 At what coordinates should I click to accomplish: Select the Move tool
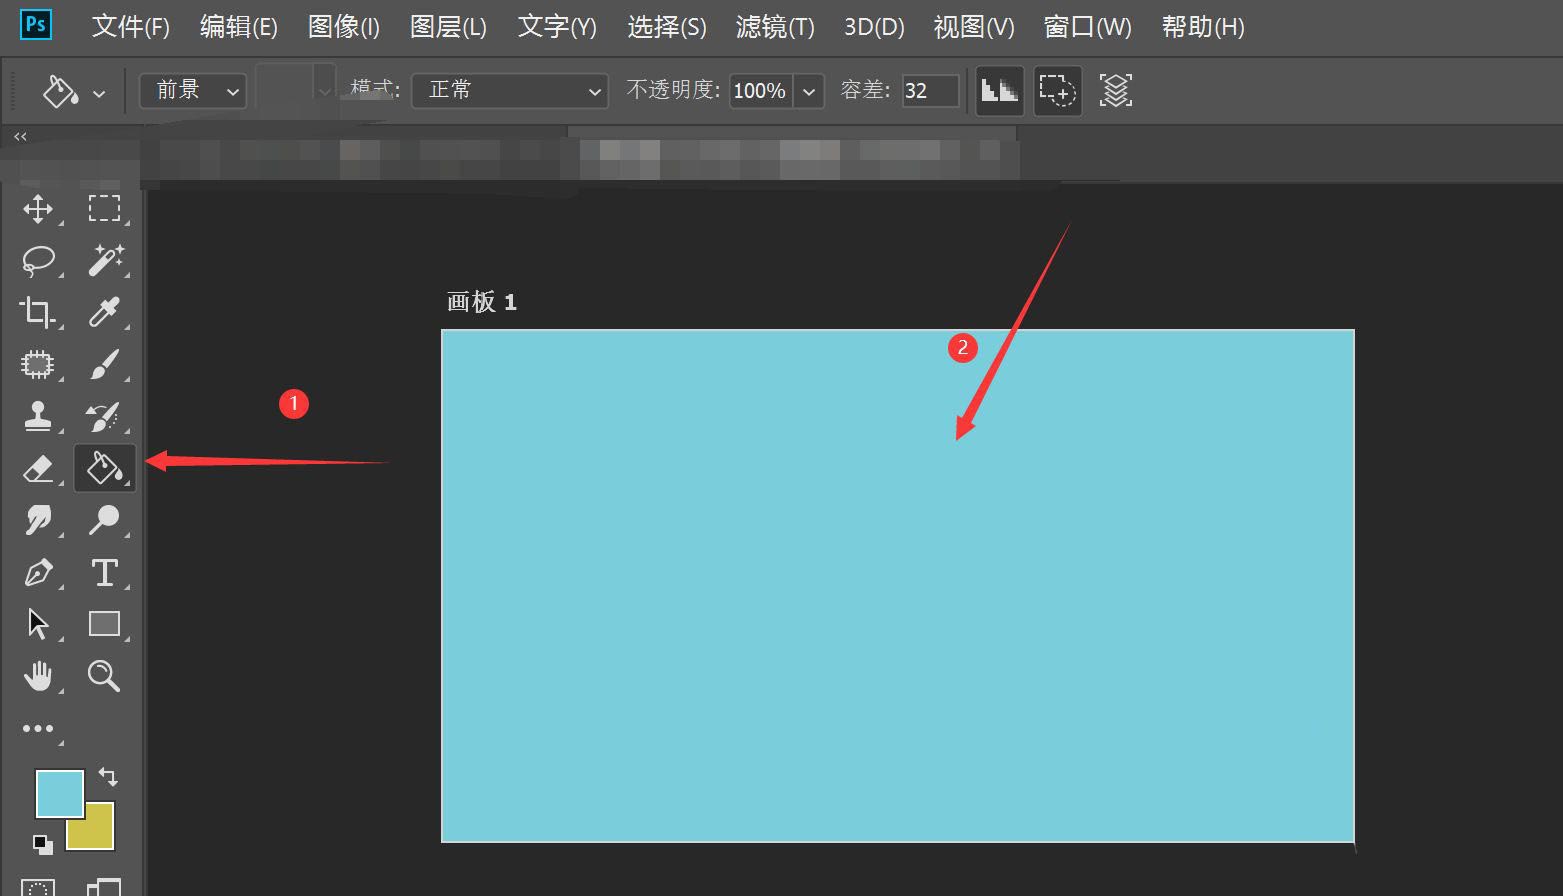38,209
